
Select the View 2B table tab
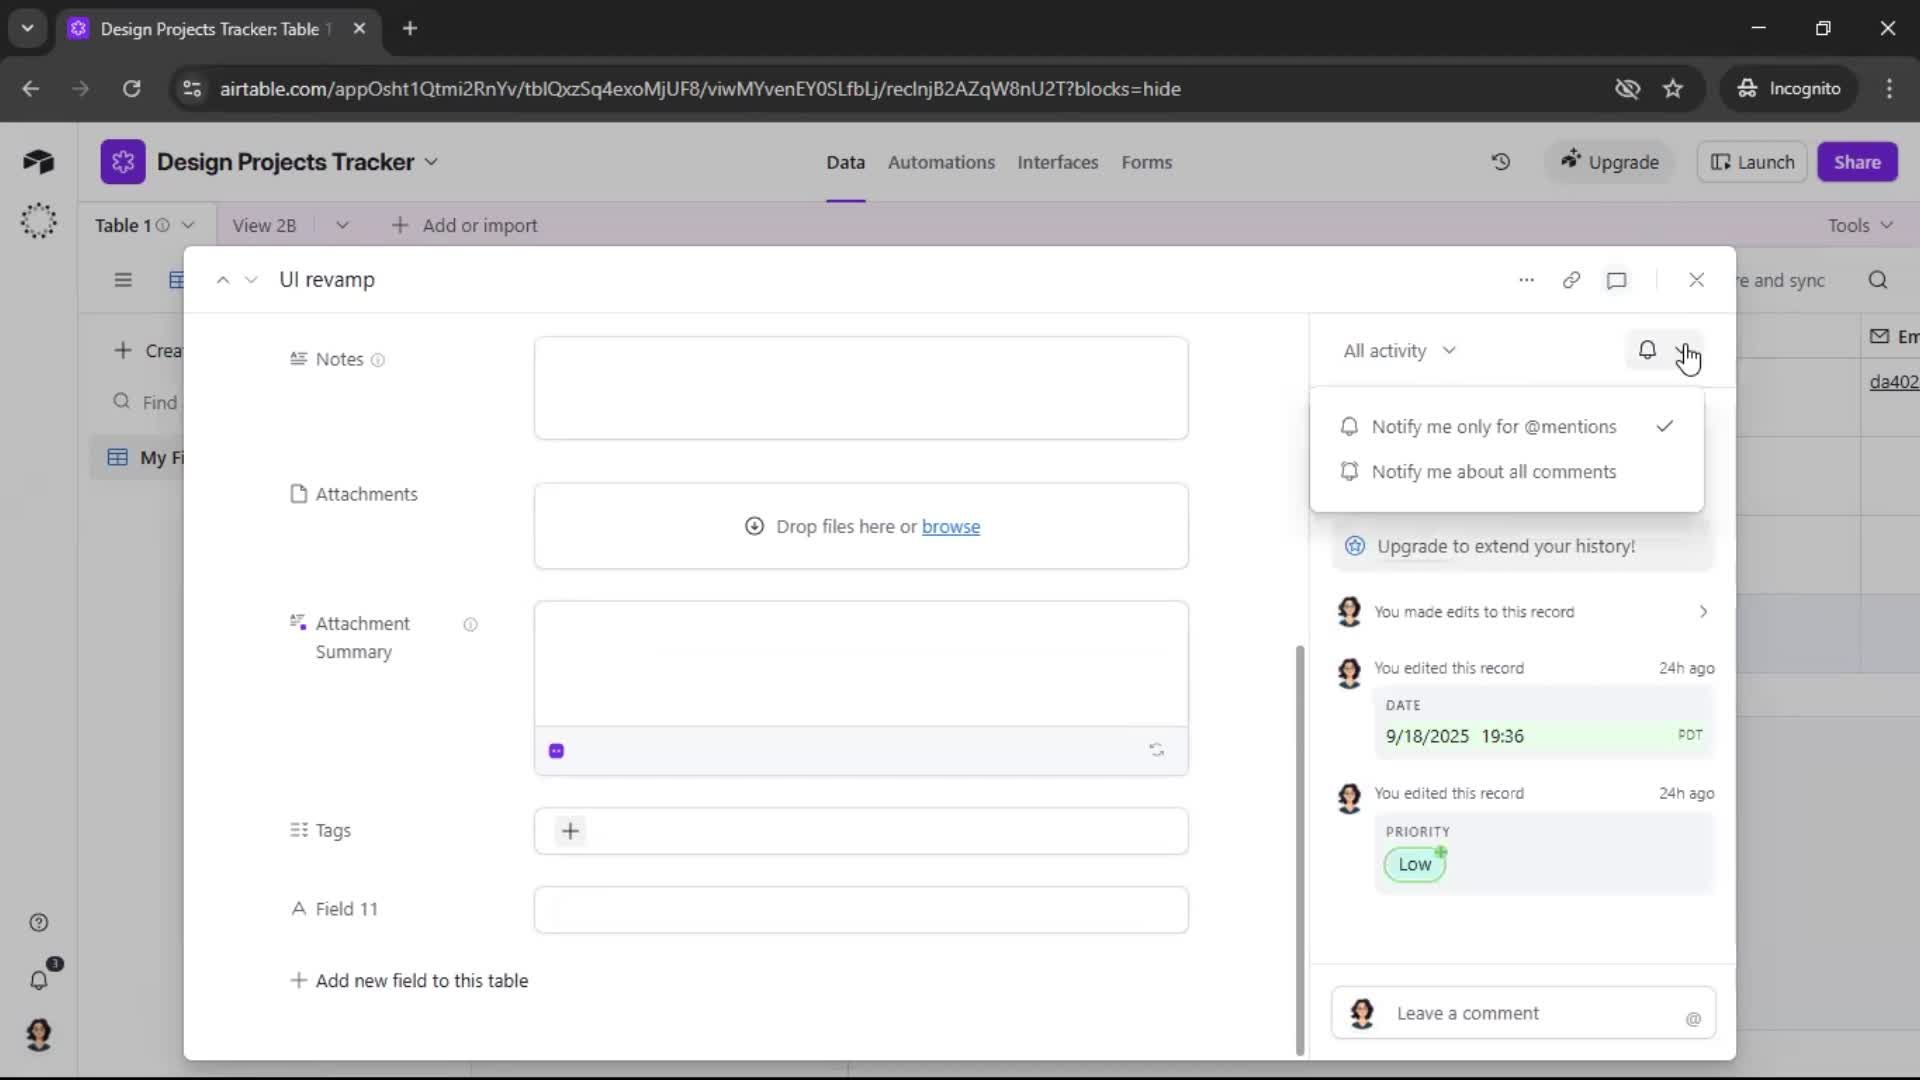(x=264, y=225)
